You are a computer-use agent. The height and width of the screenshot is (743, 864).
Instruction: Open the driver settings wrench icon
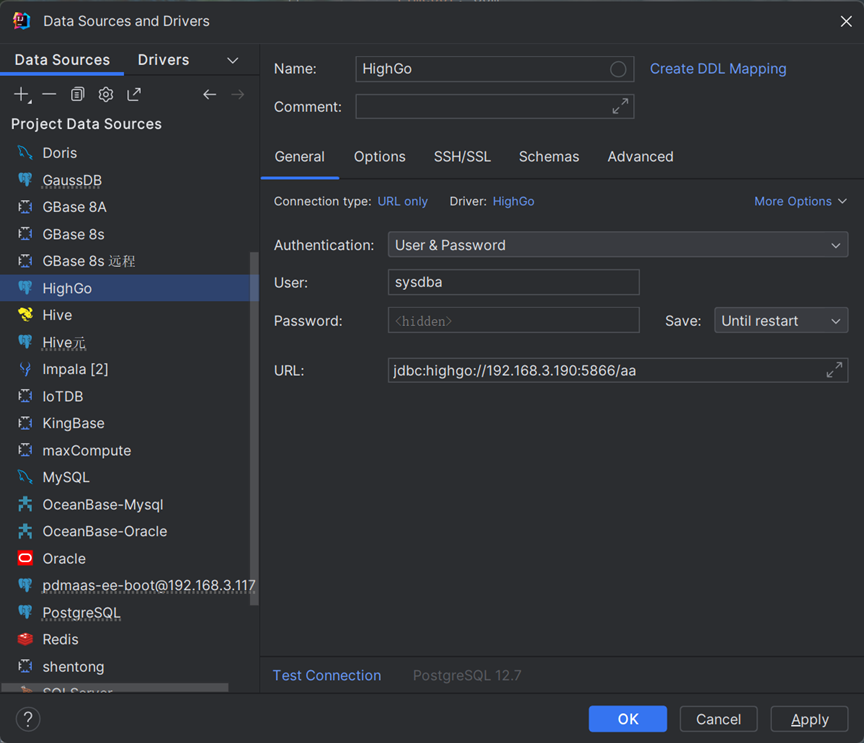pyautogui.click(x=105, y=94)
